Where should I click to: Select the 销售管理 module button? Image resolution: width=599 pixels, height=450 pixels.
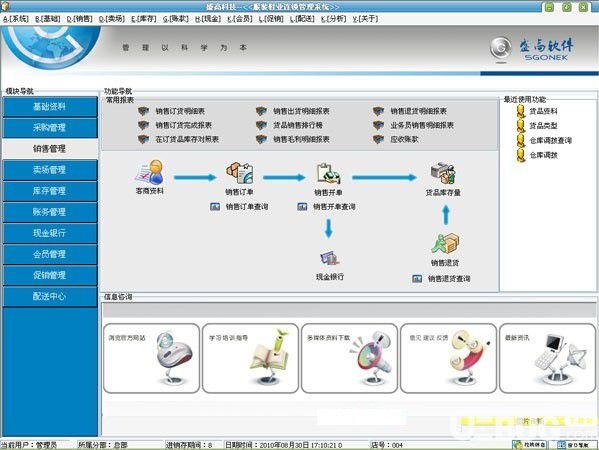coord(50,149)
